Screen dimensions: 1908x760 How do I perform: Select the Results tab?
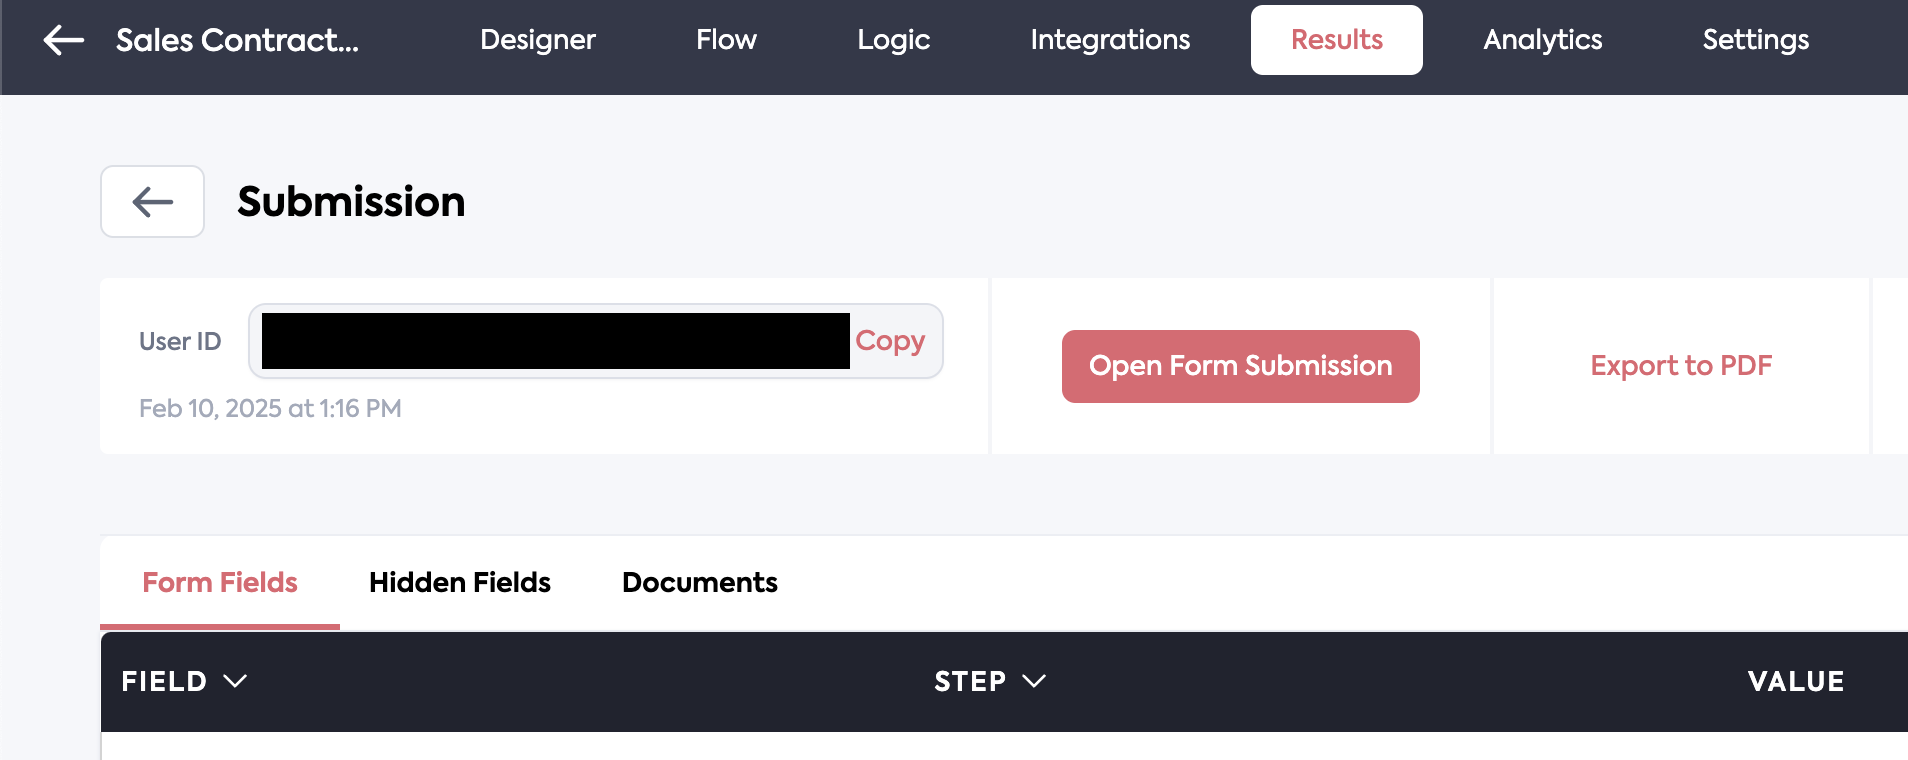pyautogui.click(x=1336, y=40)
